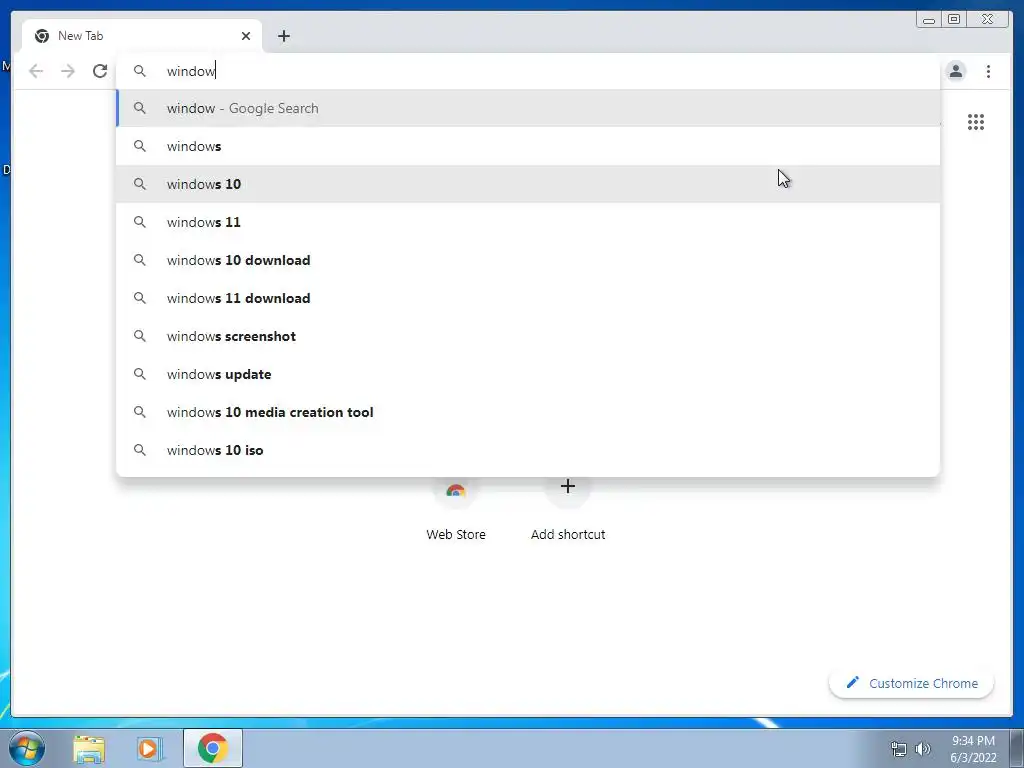Choose "windows 10 download" suggestion

click(528, 260)
